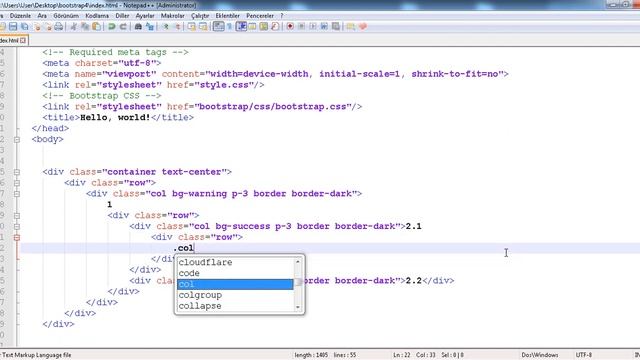
Task: Click the Close document toolbar icon
Action: click(x=37, y=27)
